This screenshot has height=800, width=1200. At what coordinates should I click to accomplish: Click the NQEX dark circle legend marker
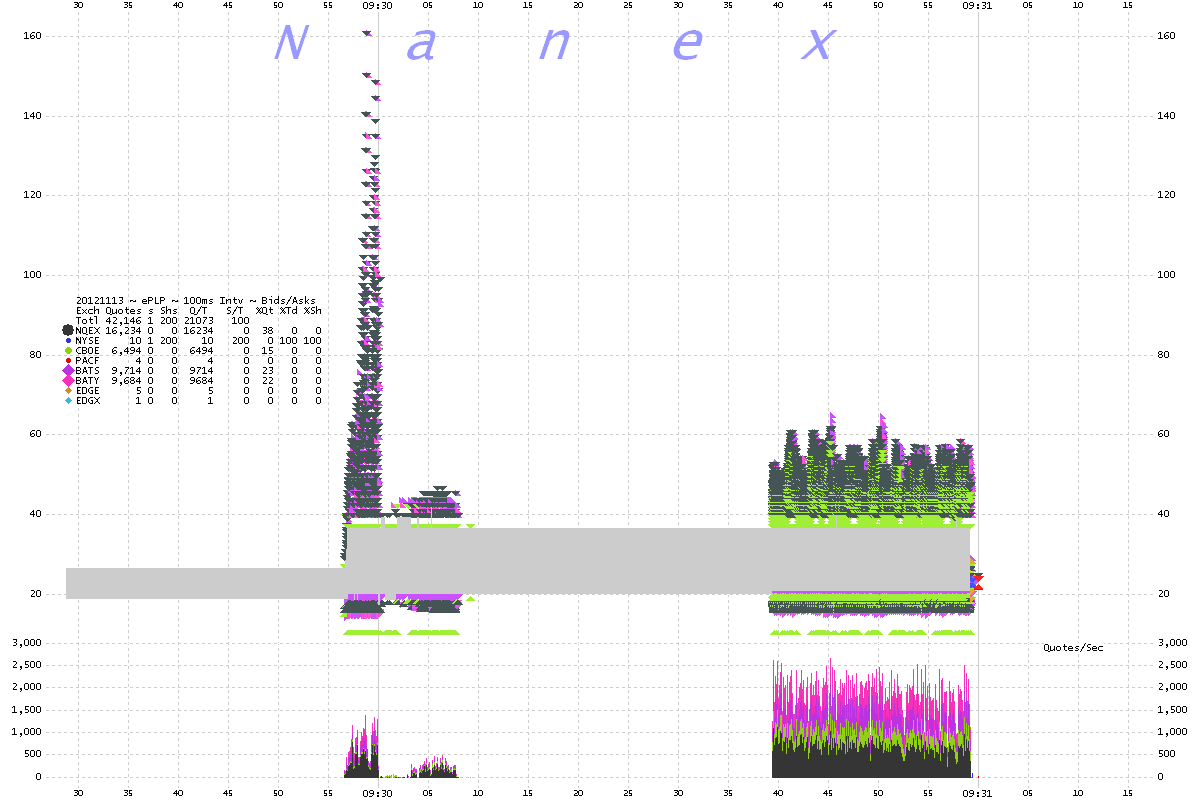(68, 330)
